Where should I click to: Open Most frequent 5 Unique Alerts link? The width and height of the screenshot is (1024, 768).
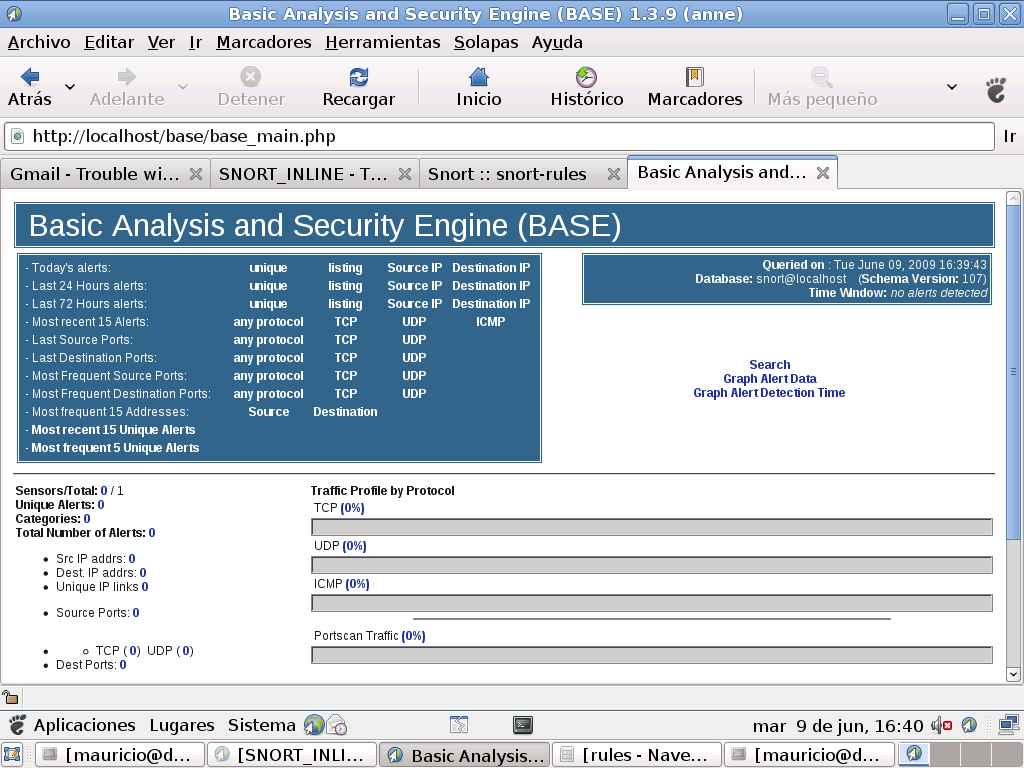tap(115, 448)
